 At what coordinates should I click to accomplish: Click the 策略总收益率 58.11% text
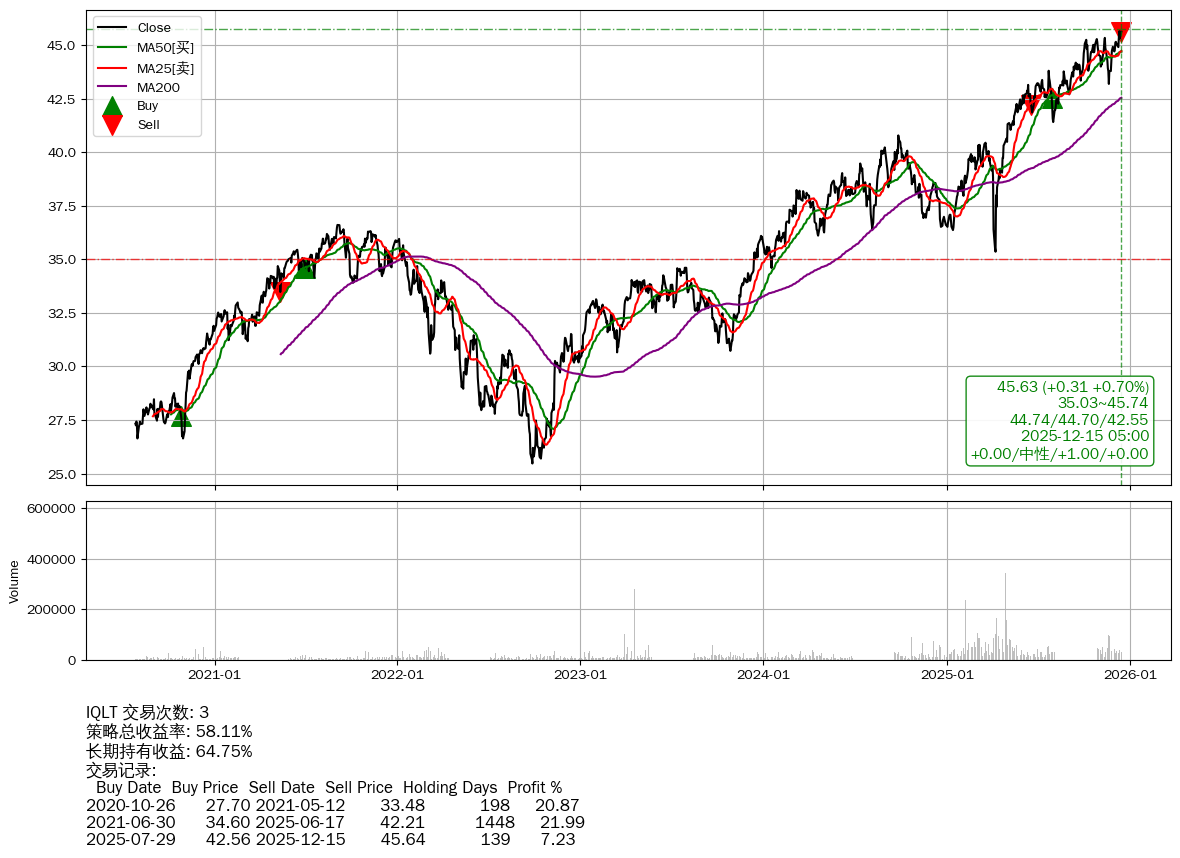tap(169, 732)
